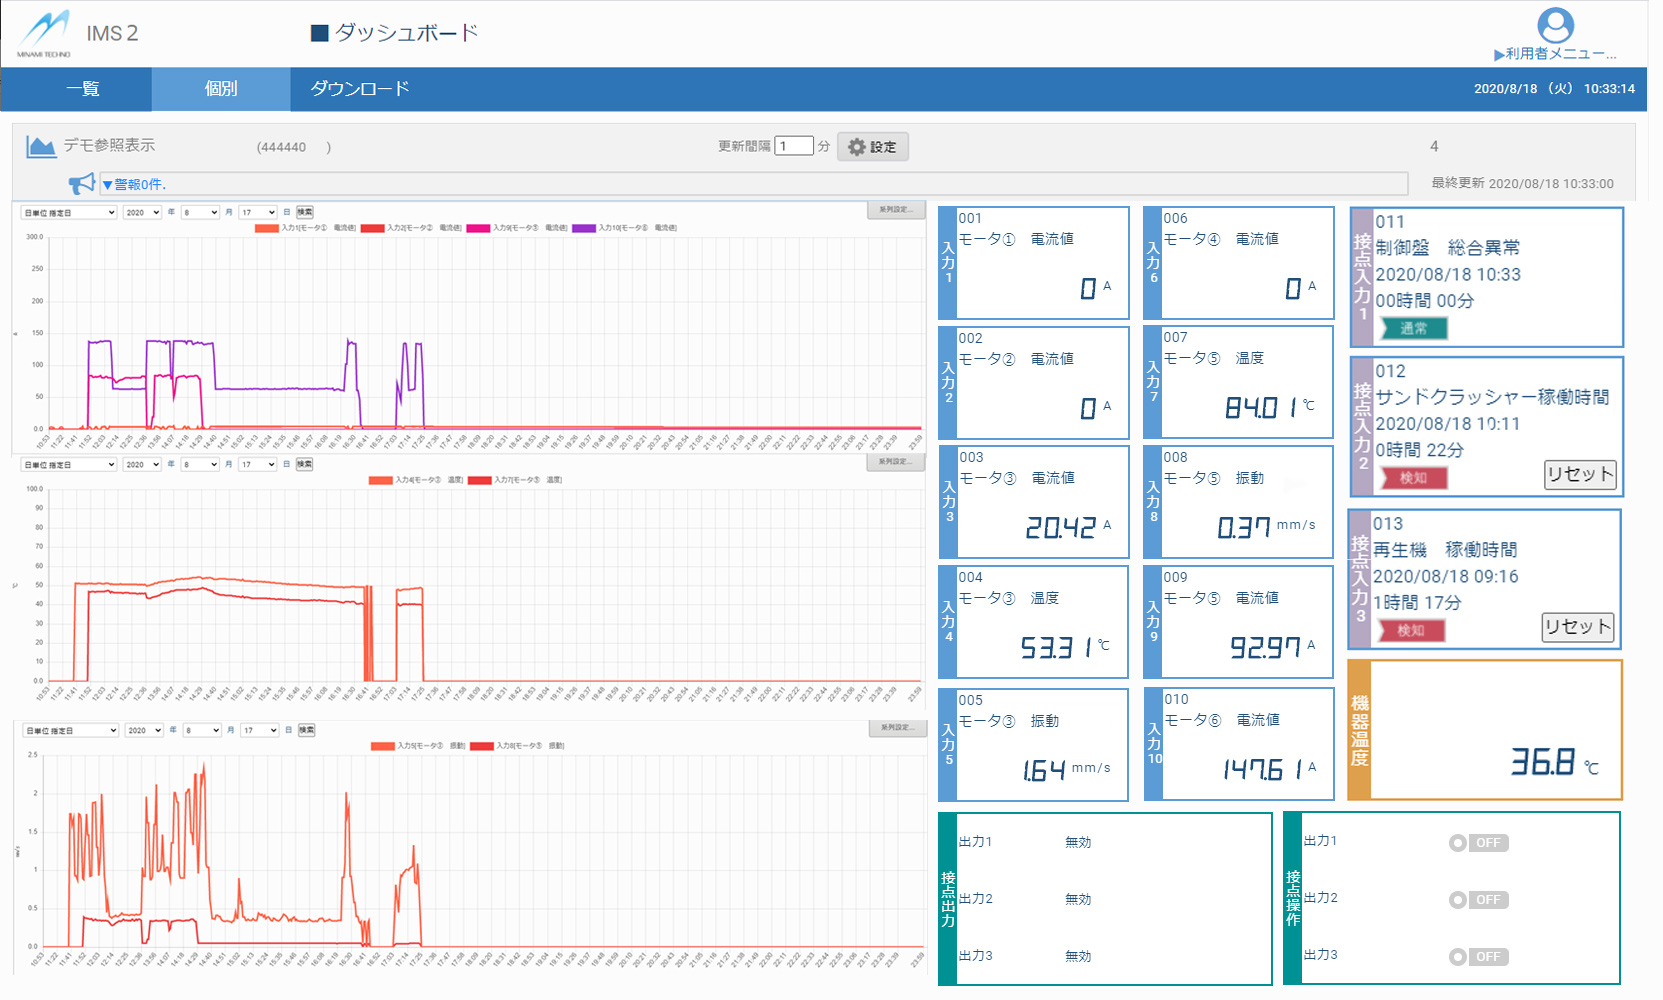Select the 004 モータ③ 温度 card

(1034, 622)
